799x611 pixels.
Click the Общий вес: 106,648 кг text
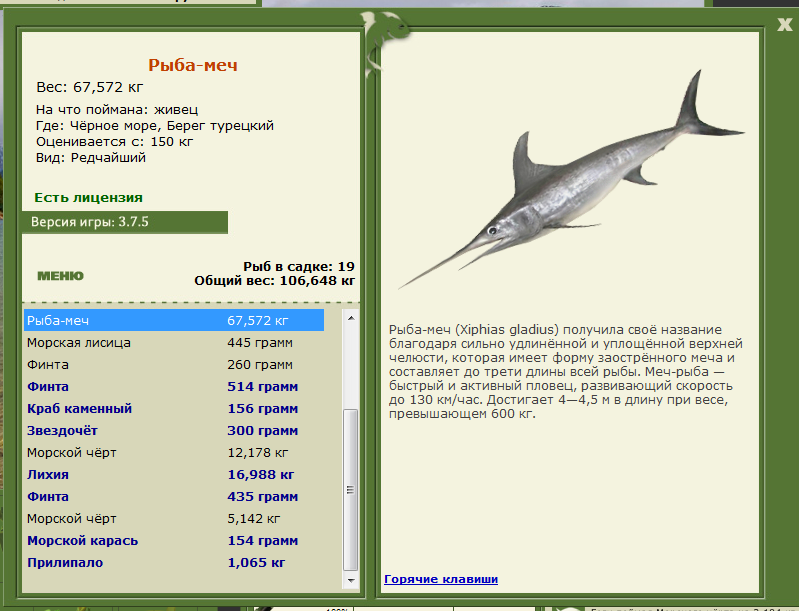274,281
